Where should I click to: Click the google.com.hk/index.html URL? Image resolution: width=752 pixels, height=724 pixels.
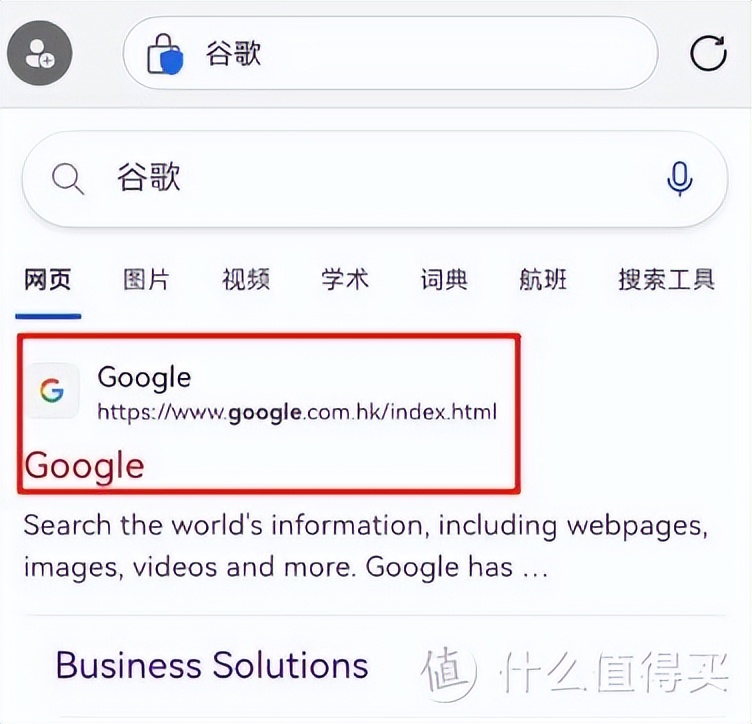[x=297, y=412]
